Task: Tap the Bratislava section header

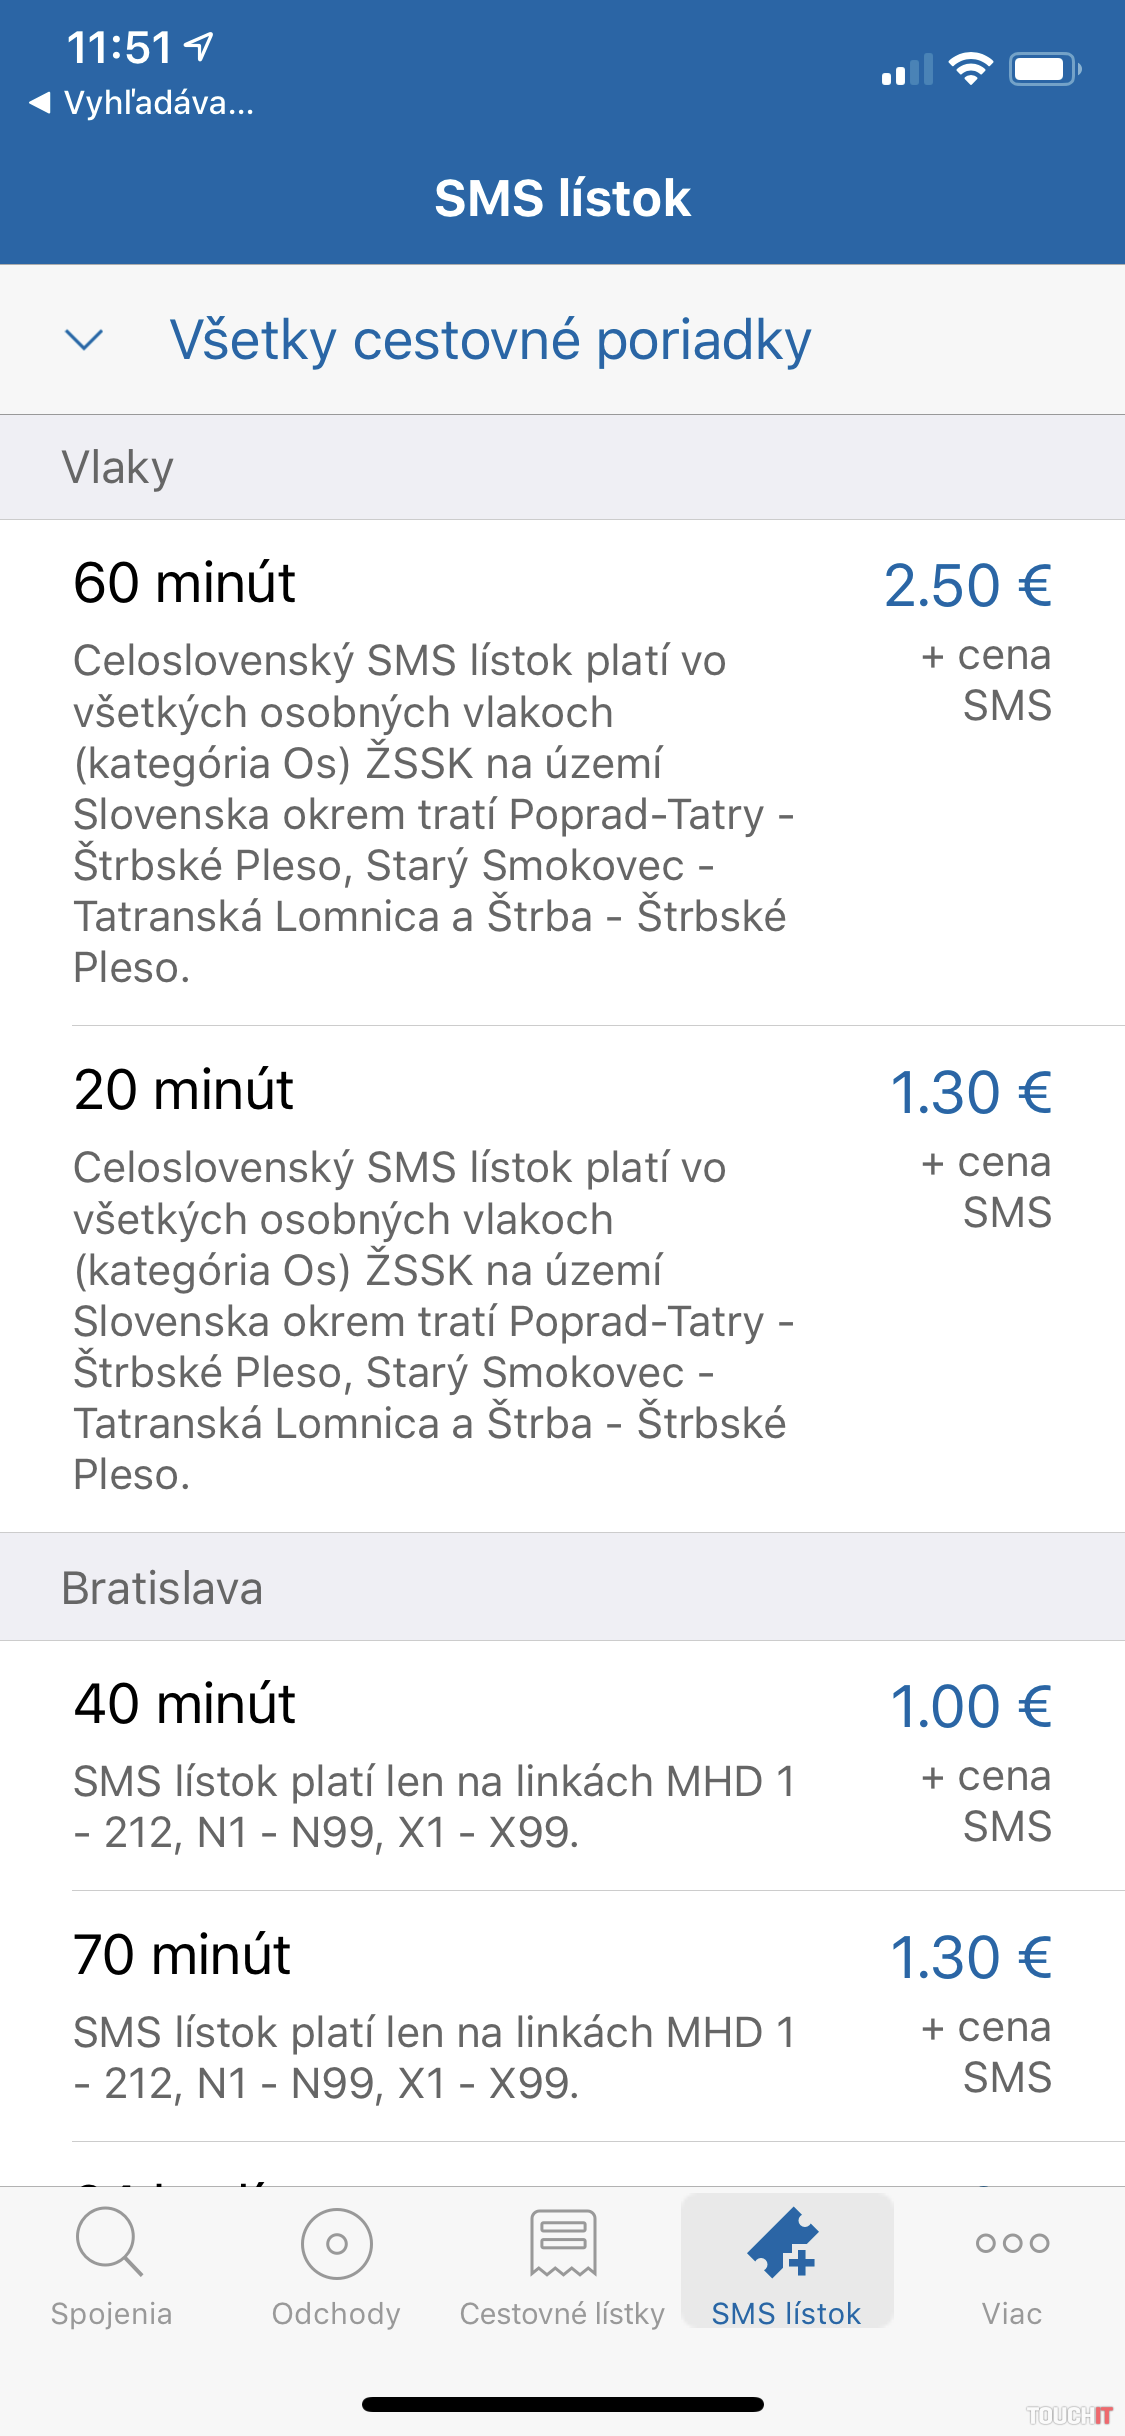Action: pos(162,1589)
